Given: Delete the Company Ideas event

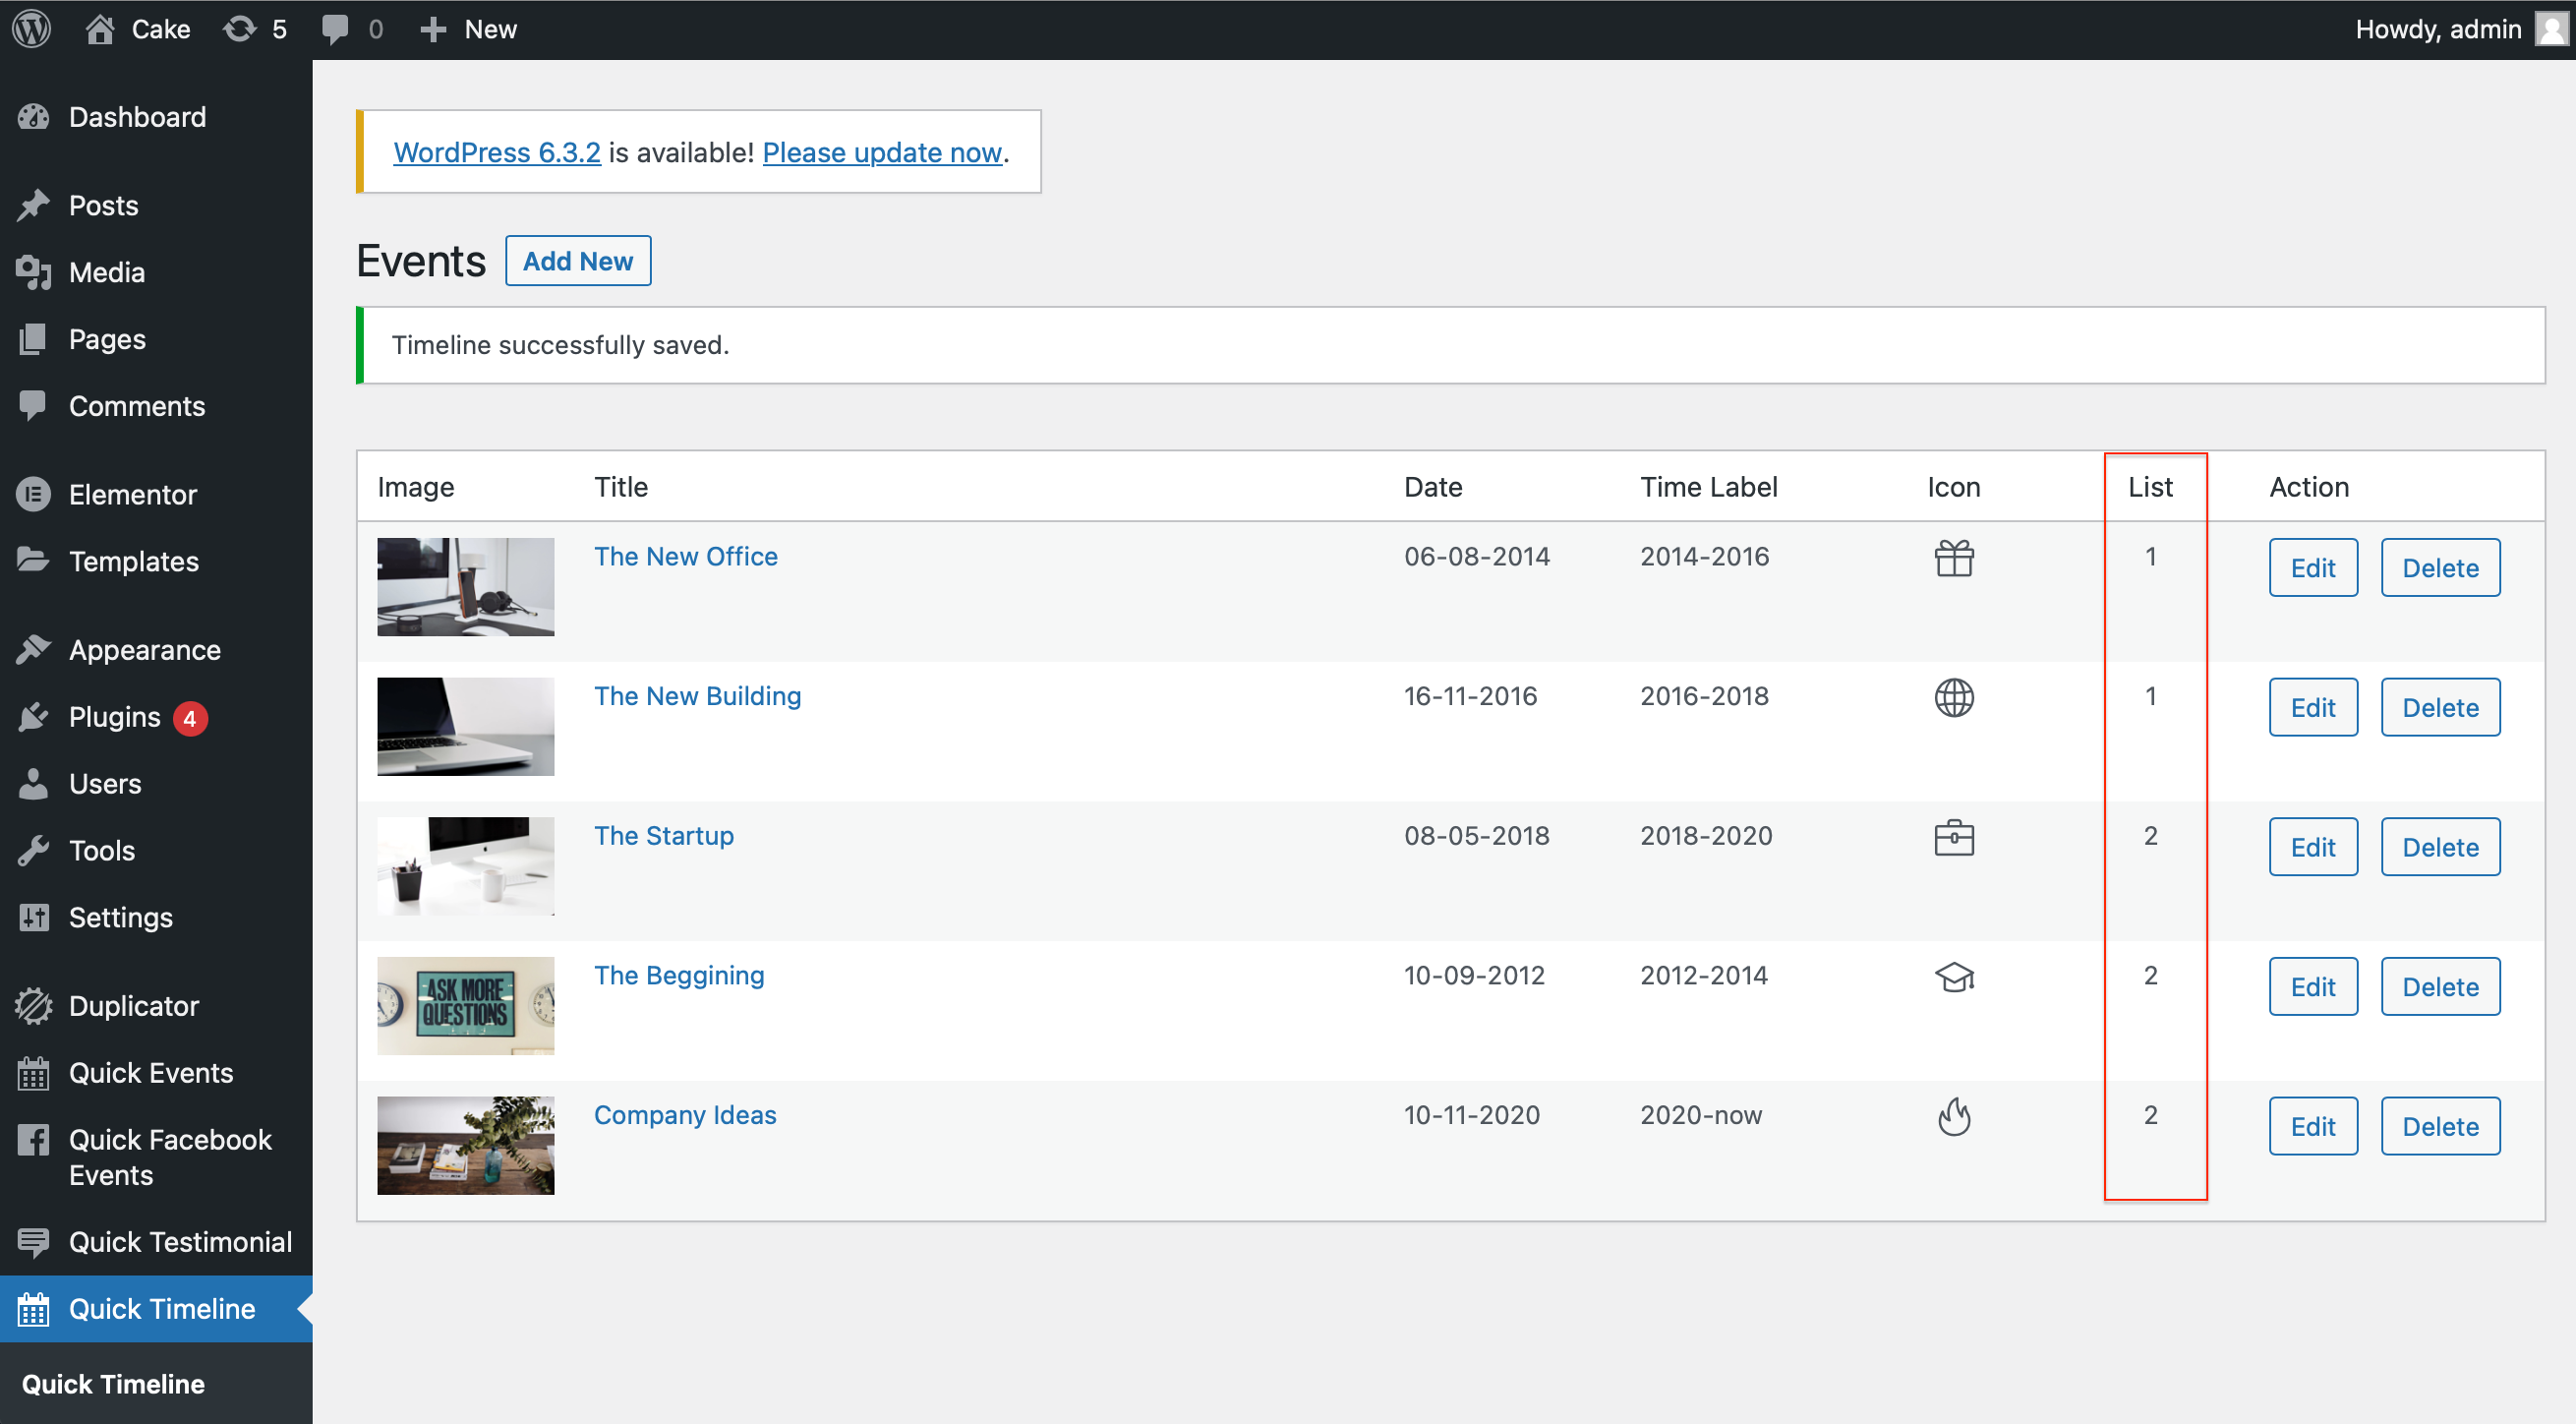Looking at the screenshot, I should 2439,1127.
